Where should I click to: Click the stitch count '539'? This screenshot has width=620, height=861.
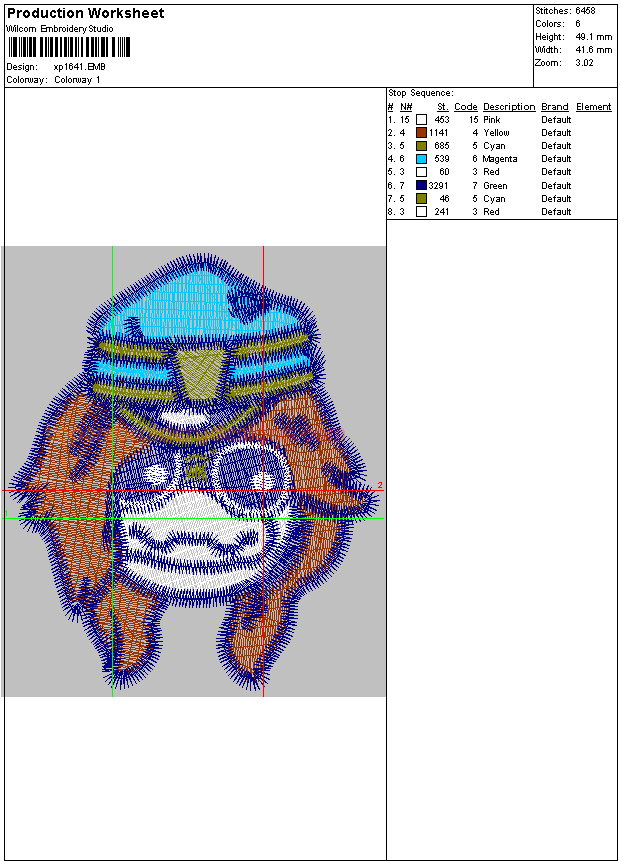coord(442,159)
